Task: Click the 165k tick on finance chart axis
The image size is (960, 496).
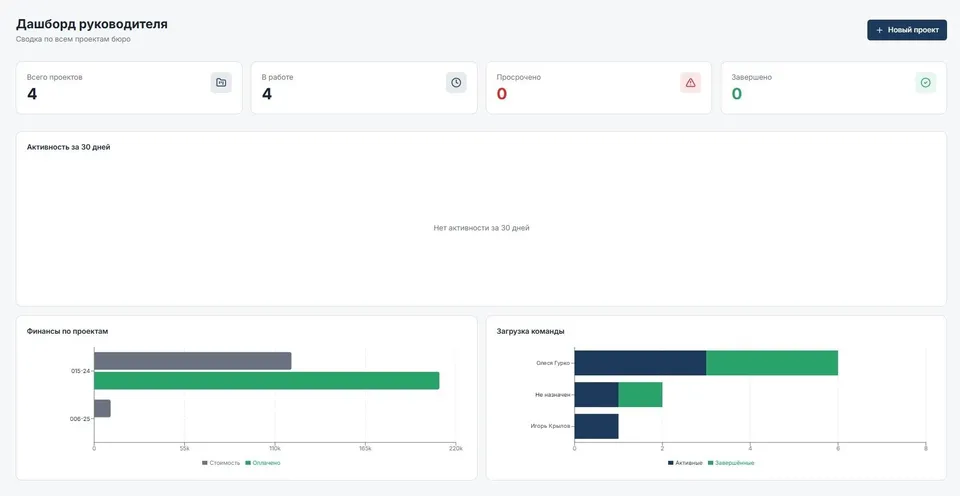Action: [x=365, y=449]
